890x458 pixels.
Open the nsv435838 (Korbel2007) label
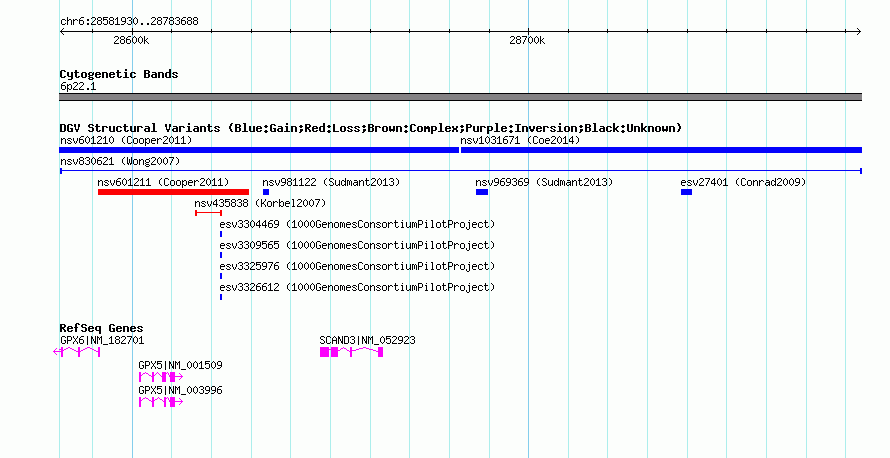coord(260,203)
